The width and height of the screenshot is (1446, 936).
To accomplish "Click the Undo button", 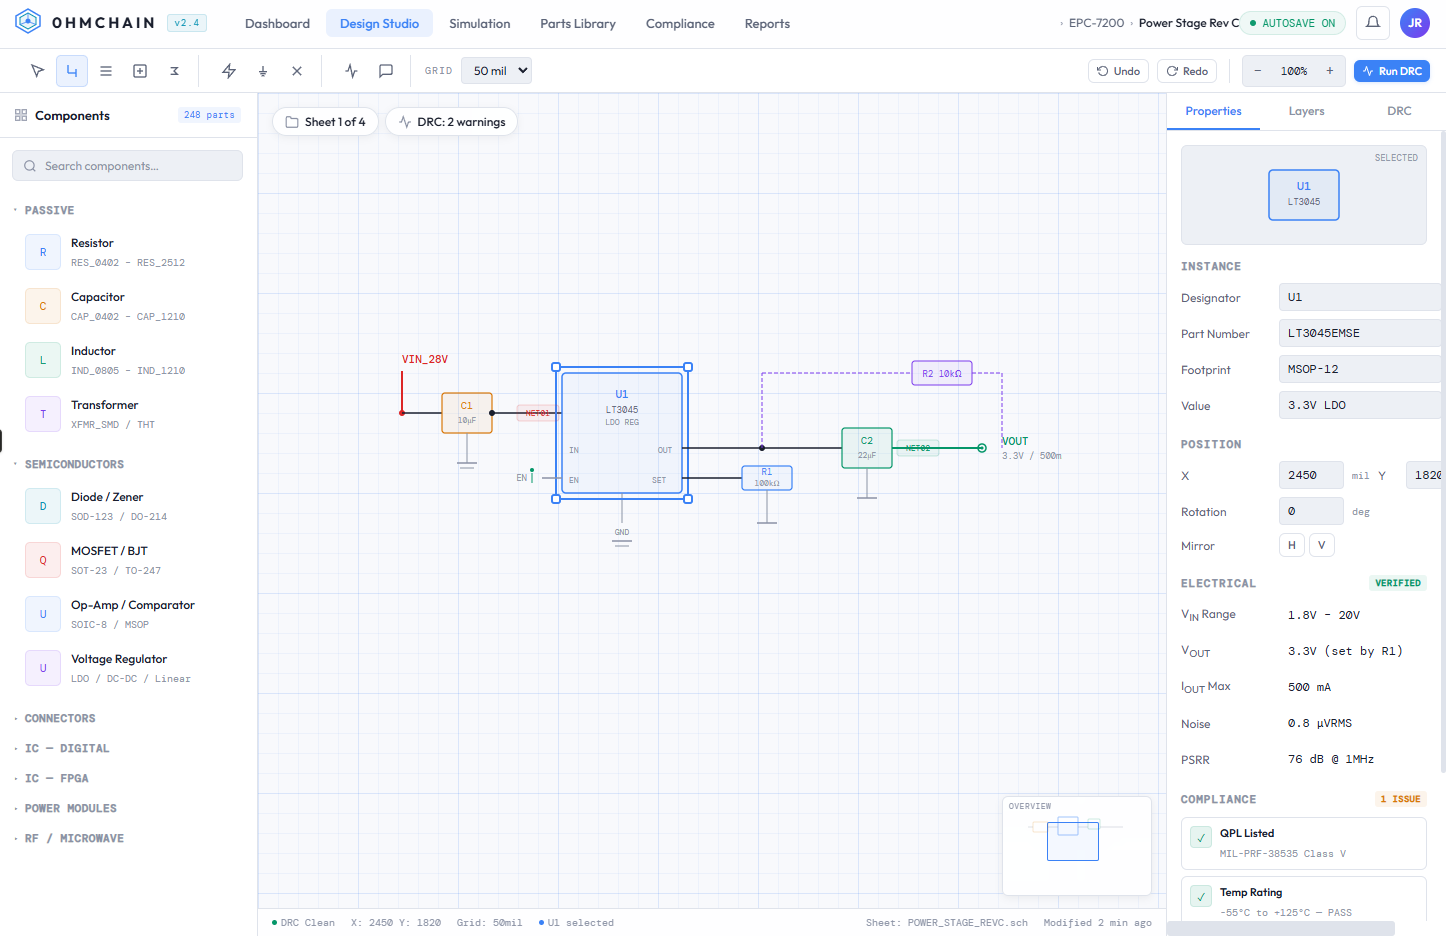I will coord(1118,71).
